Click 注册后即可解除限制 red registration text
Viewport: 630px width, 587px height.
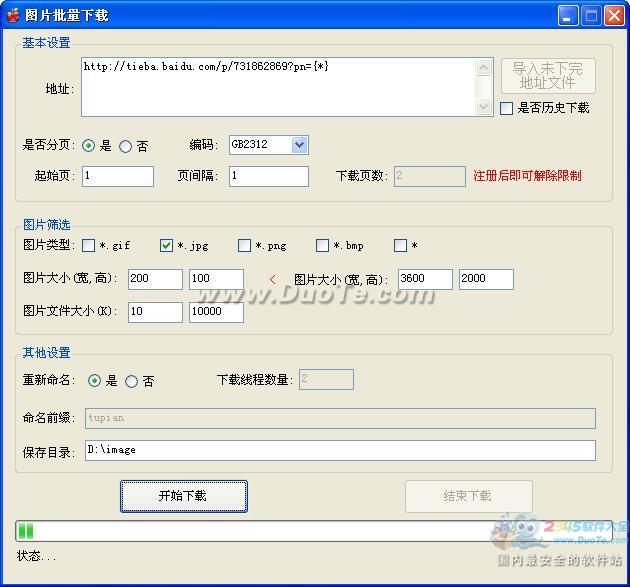pos(527,176)
